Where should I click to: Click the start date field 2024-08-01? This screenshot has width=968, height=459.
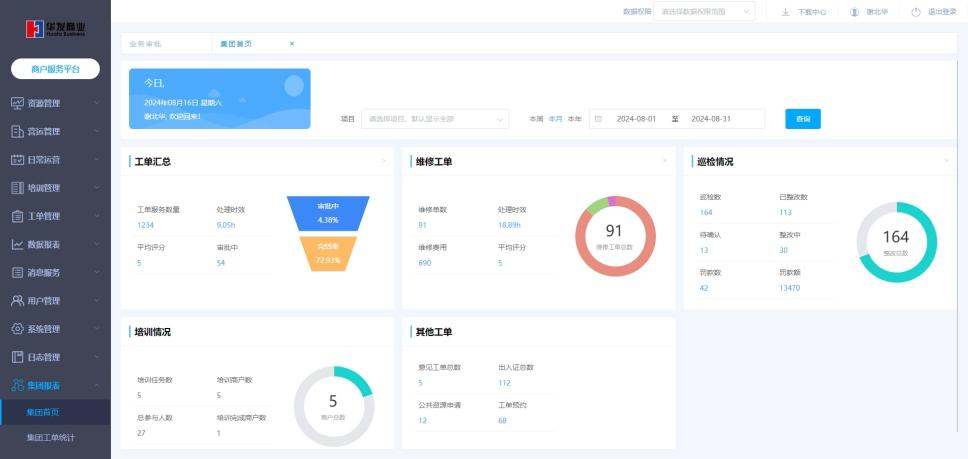tap(636, 119)
